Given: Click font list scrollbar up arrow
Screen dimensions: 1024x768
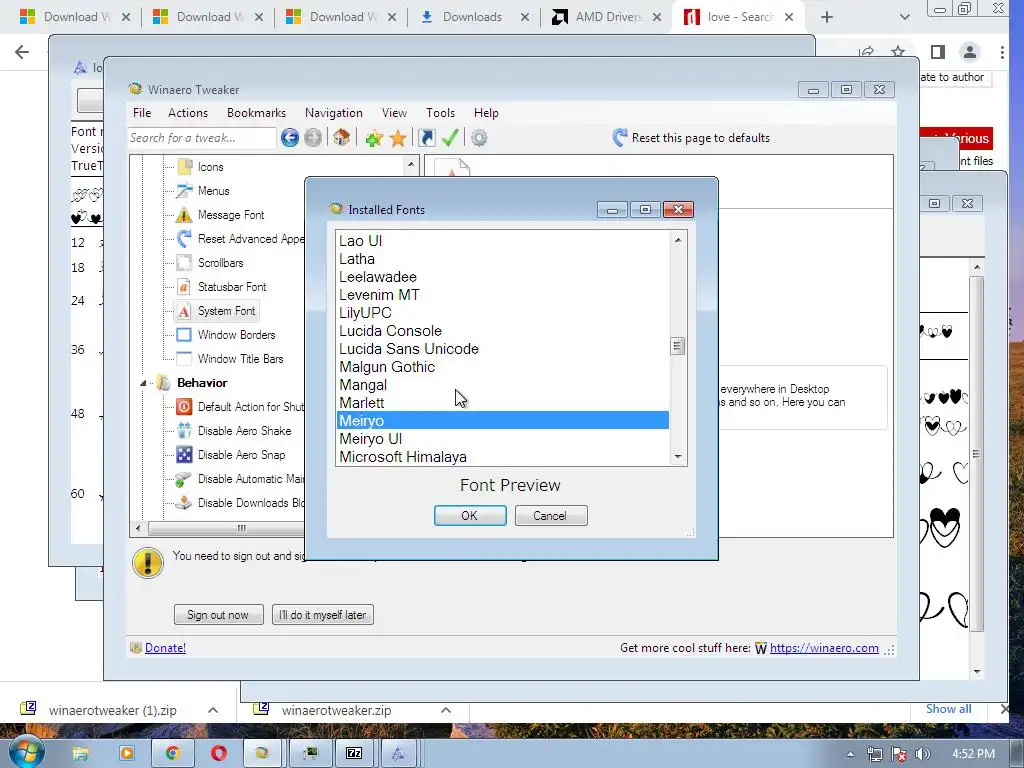Looking at the screenshot, I should (678, 240).
